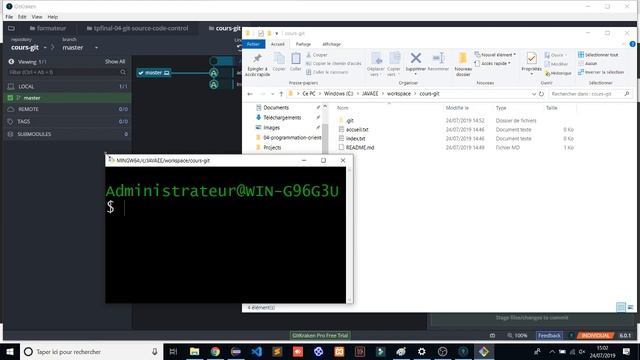Open the master branch dropdown

[80, 48]
